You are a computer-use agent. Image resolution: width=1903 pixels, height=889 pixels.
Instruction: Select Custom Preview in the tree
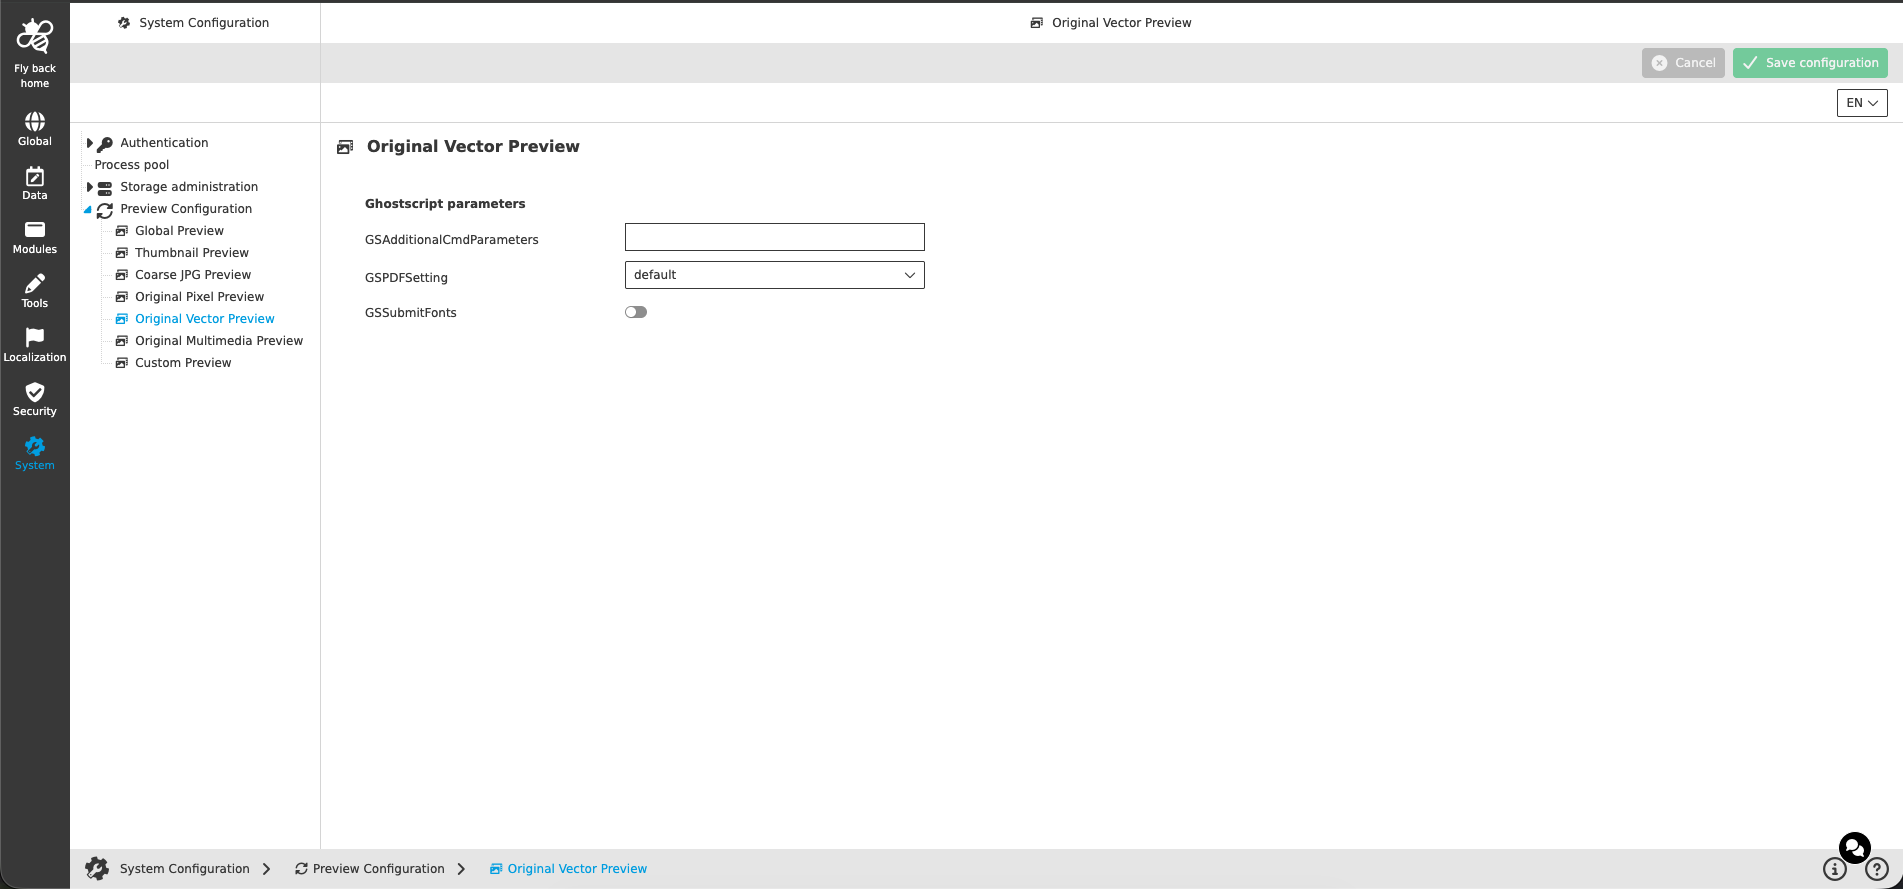click(x=183, y=363)
